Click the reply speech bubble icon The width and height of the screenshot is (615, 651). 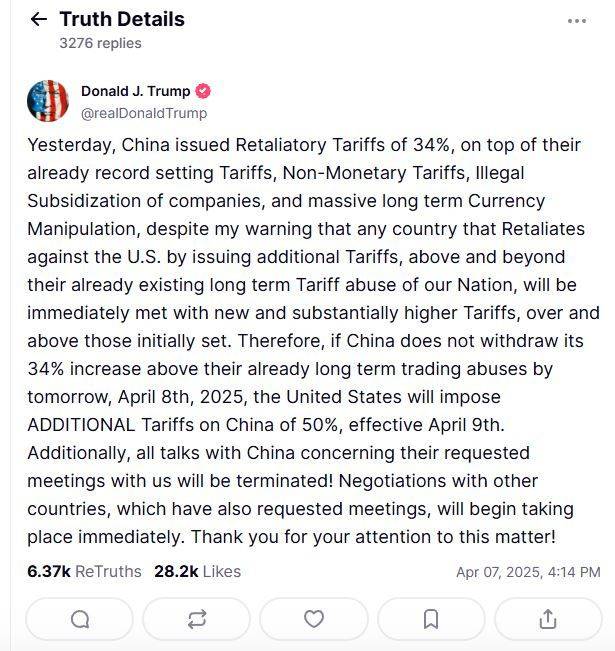click(x=80, y=619)
